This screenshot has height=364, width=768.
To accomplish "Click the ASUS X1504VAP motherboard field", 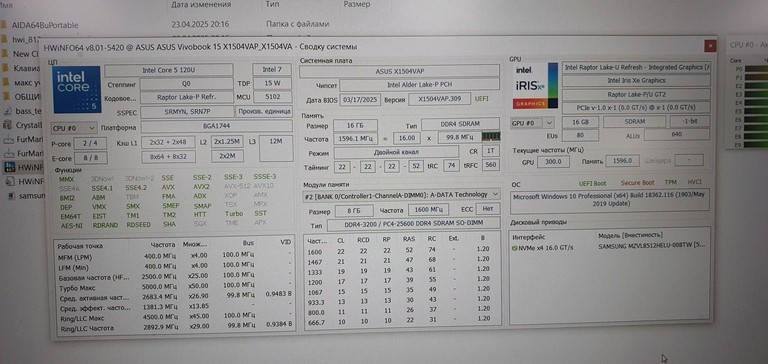I will coord(399,72).
